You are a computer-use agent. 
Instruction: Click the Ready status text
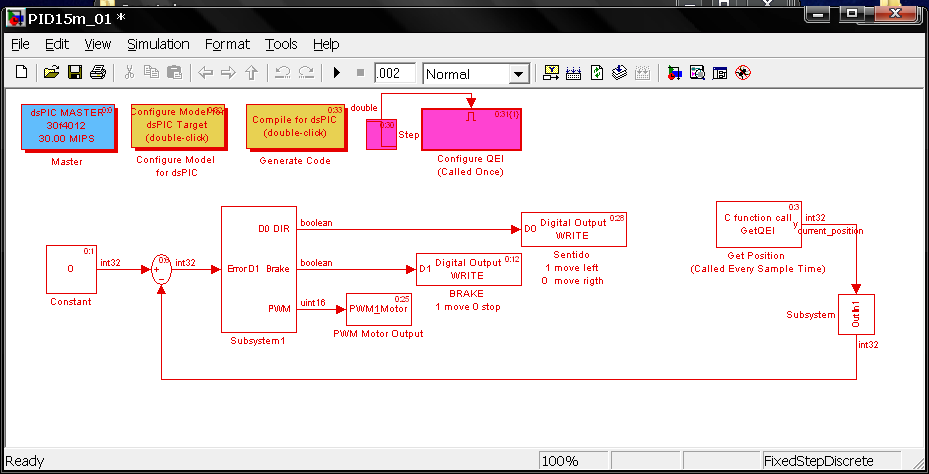tap(25, 461)
